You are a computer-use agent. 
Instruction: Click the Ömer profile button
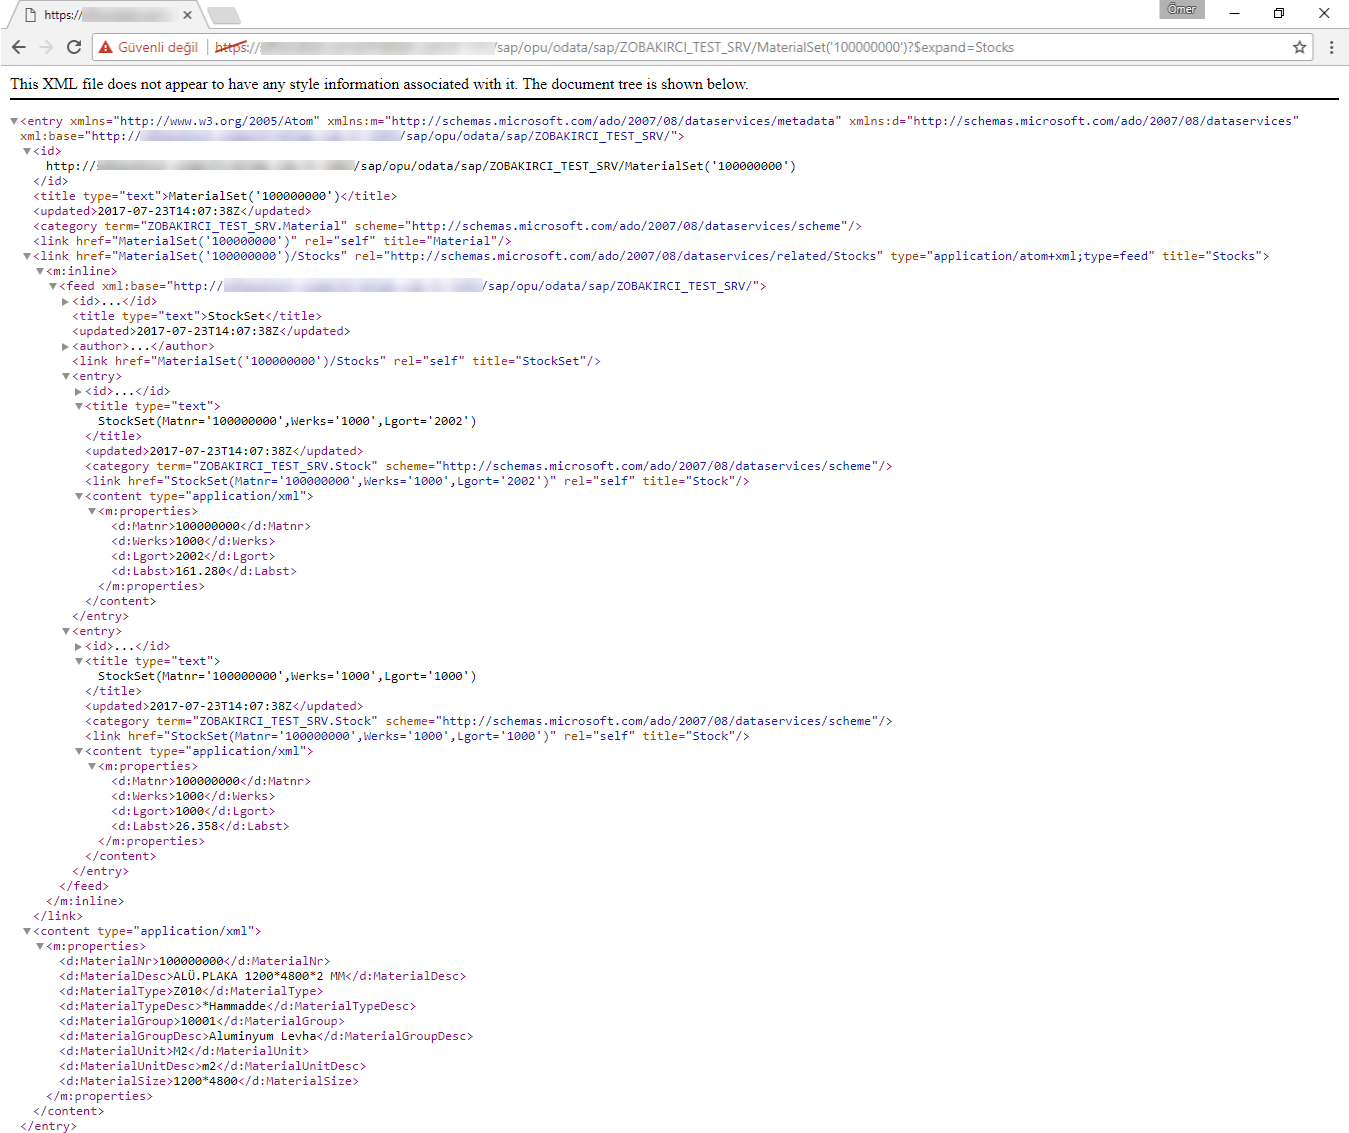click(x=1181, y=9)
